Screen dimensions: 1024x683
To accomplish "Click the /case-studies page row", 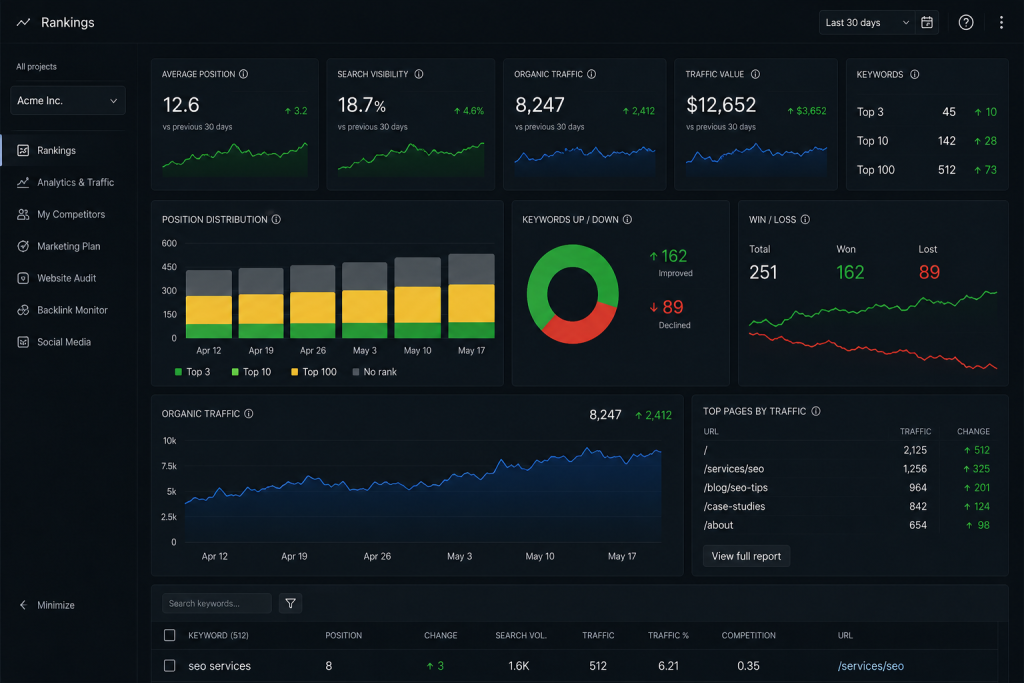I will point(846,507).
